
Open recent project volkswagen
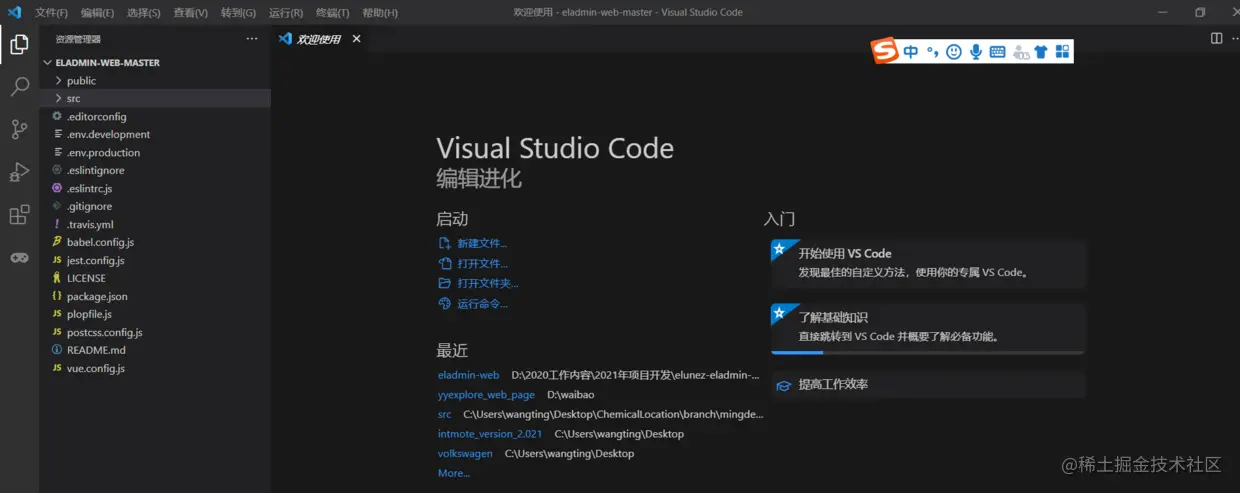point(465,454)
